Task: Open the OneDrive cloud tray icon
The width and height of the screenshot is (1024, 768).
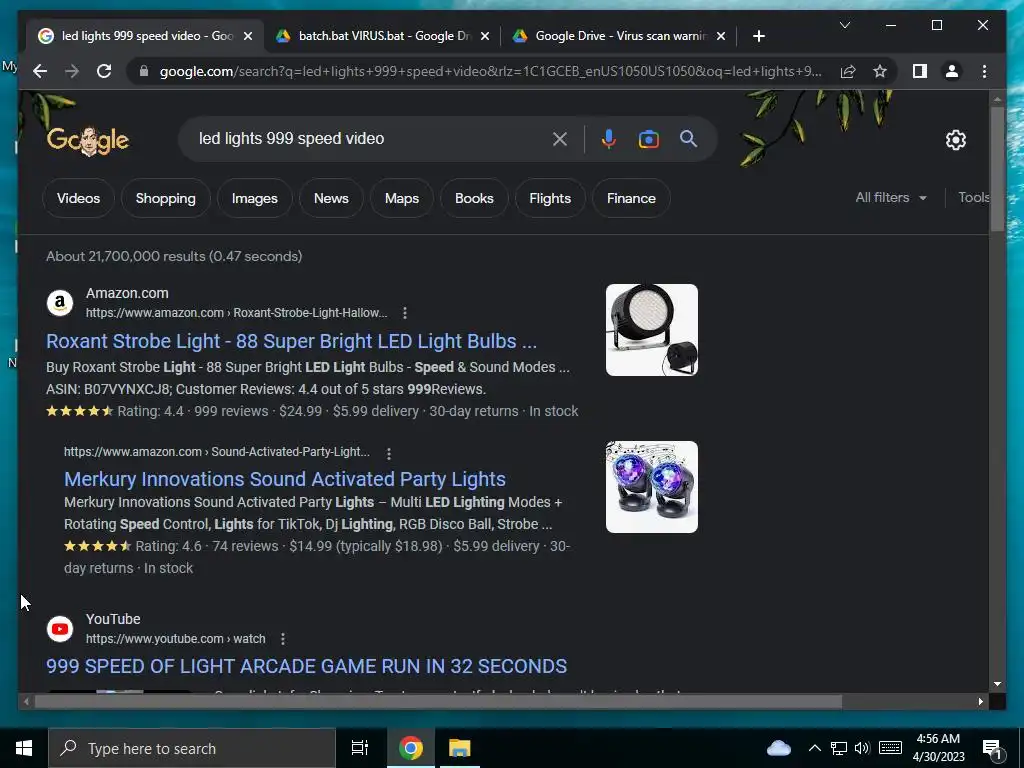Action: 778,748
